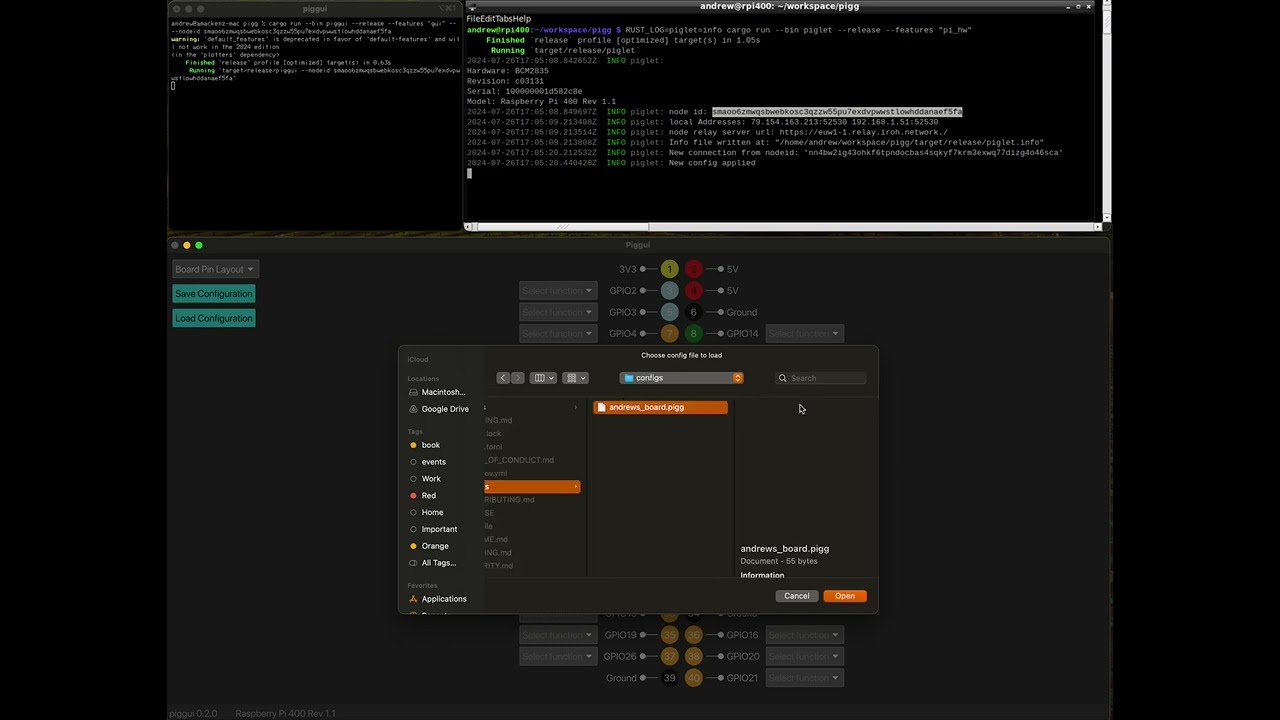
Task: Open column view options dropdown
Action: 544,378
